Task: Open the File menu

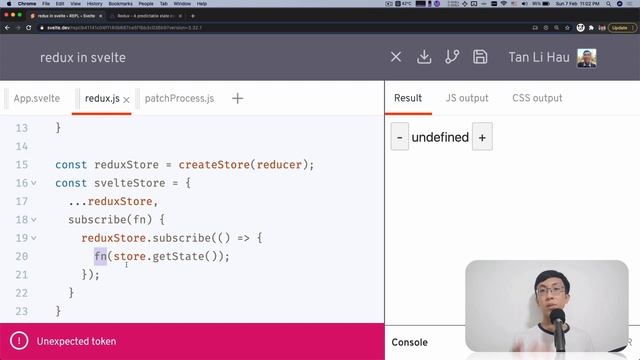Action: pyautogui.click(x=46, y=4)
